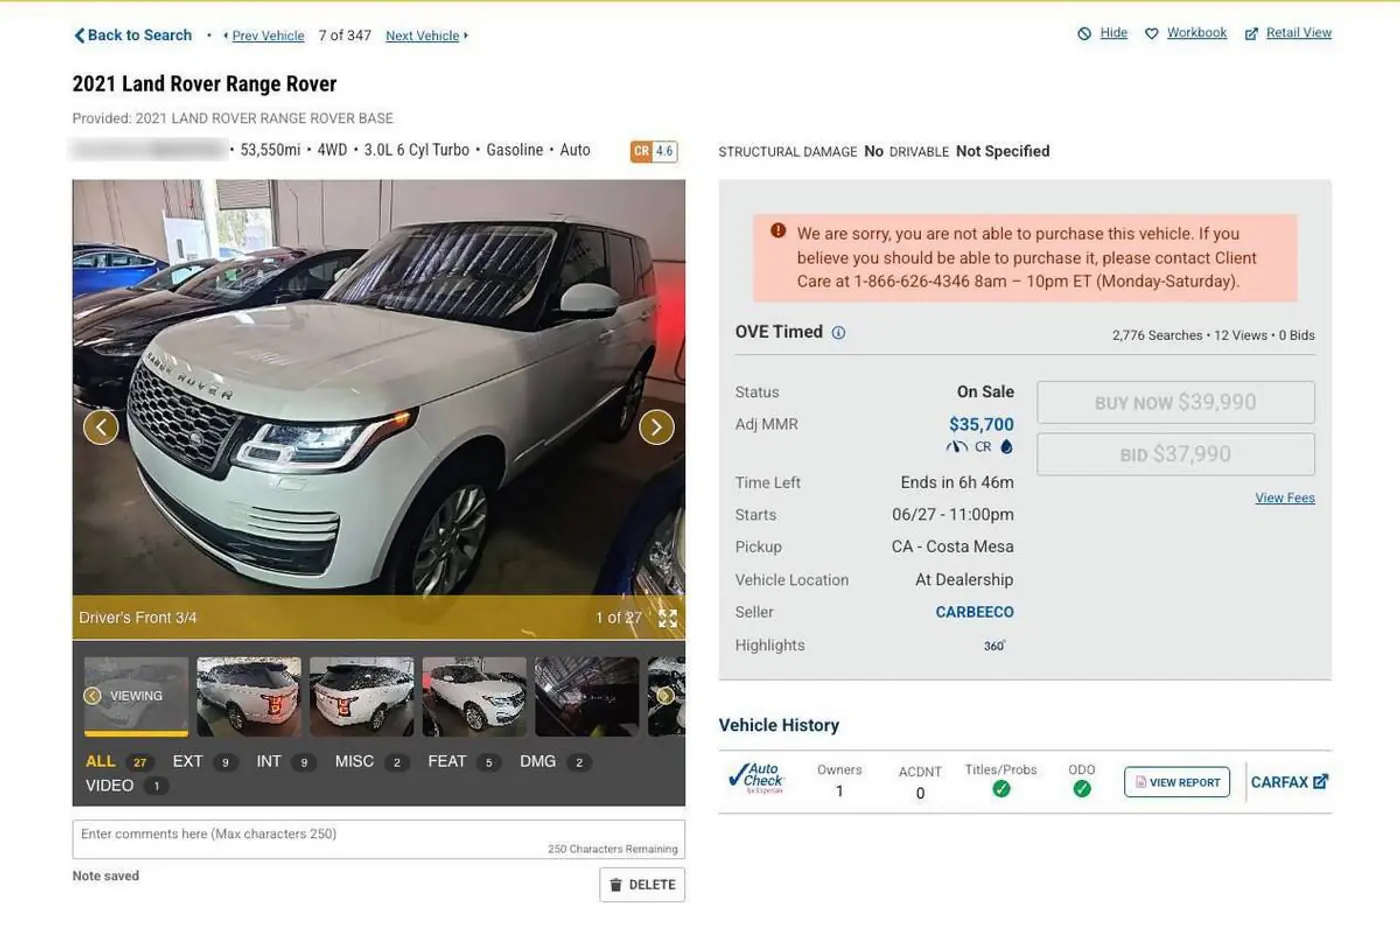1400x926 pixels.
Task: Click the Retail View external link icon
Action: coord(1251,34)
